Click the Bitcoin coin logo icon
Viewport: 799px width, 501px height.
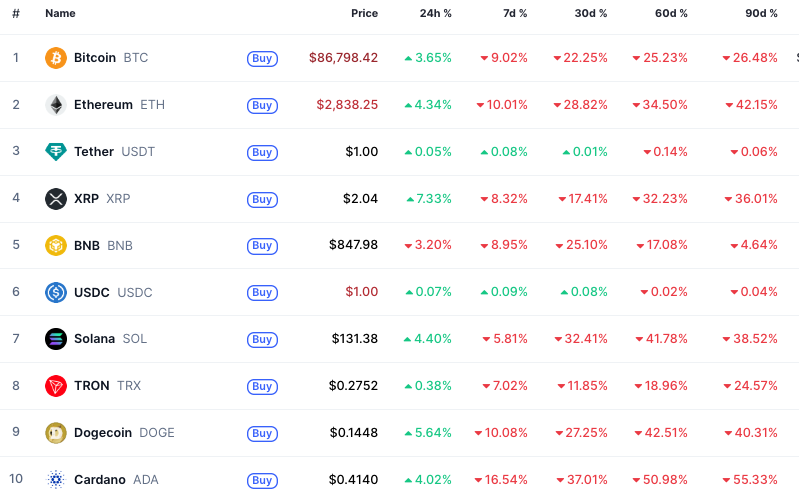point(56,58)
